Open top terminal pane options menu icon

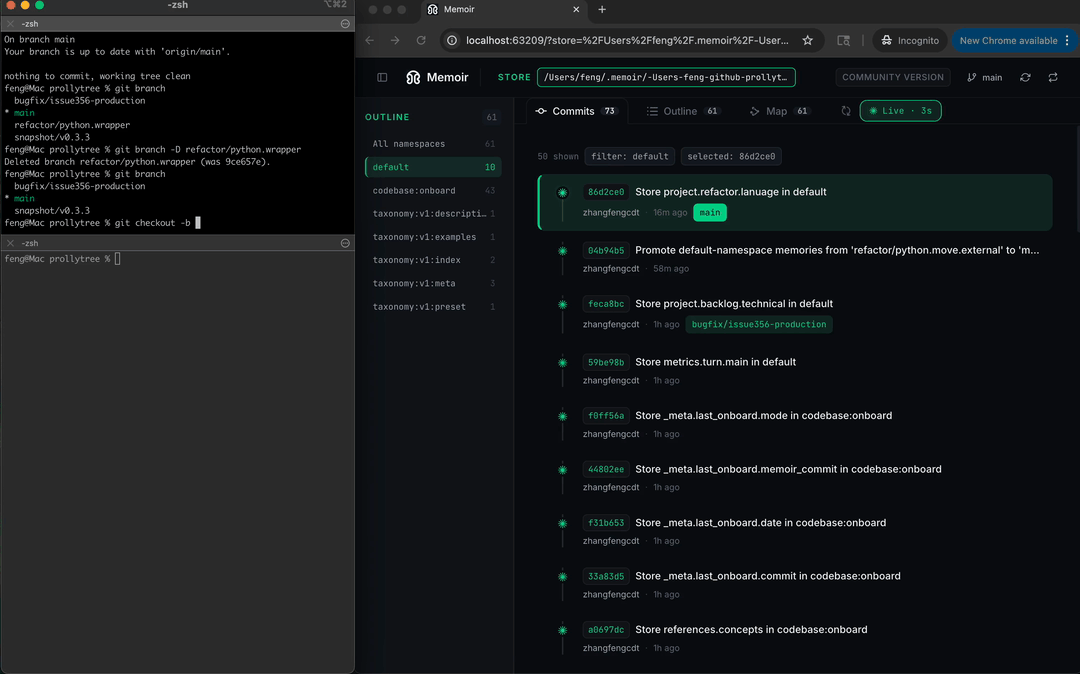click(345, 23)
